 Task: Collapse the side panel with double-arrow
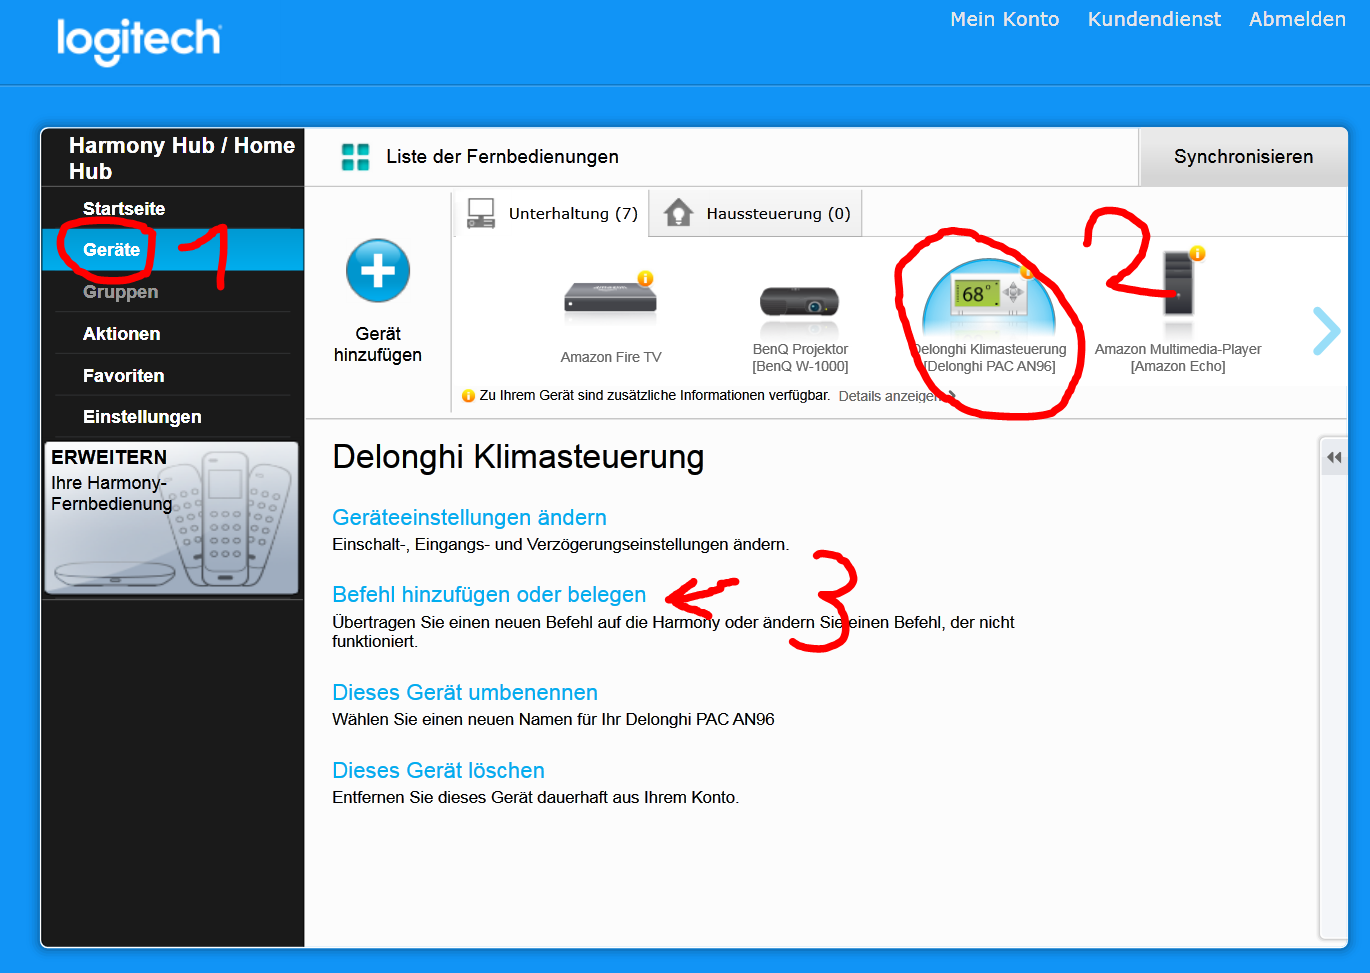coord(1334,457)
